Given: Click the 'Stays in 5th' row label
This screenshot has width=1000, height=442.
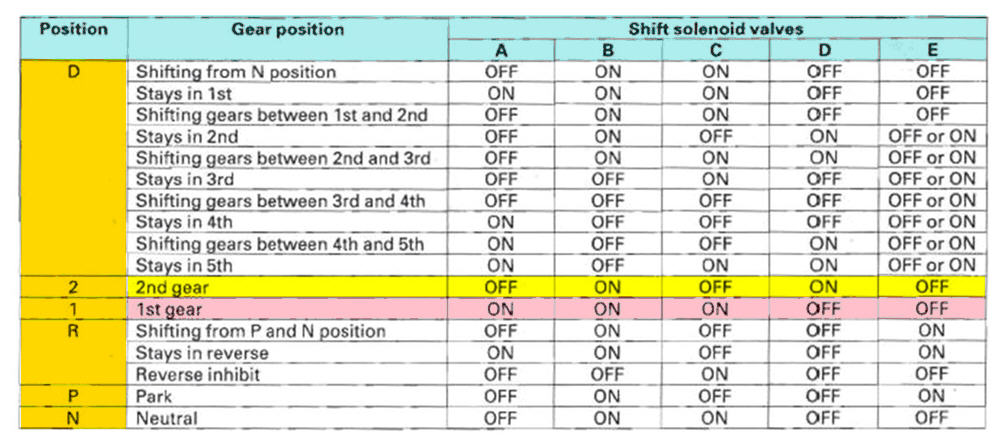Looking at the screenshot, I should point(184,265).
